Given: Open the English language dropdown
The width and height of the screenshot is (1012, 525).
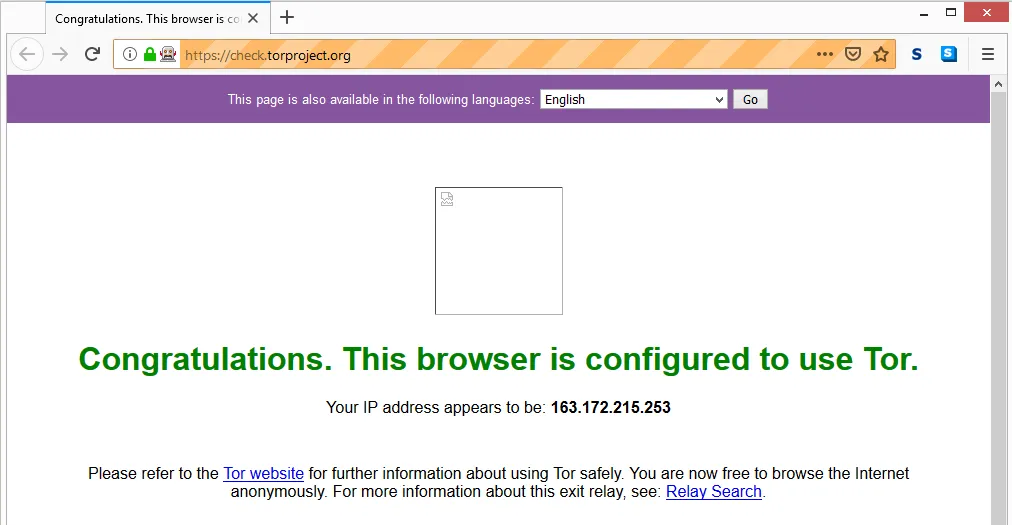Looking at the screenshot, I should pos(633,99).
